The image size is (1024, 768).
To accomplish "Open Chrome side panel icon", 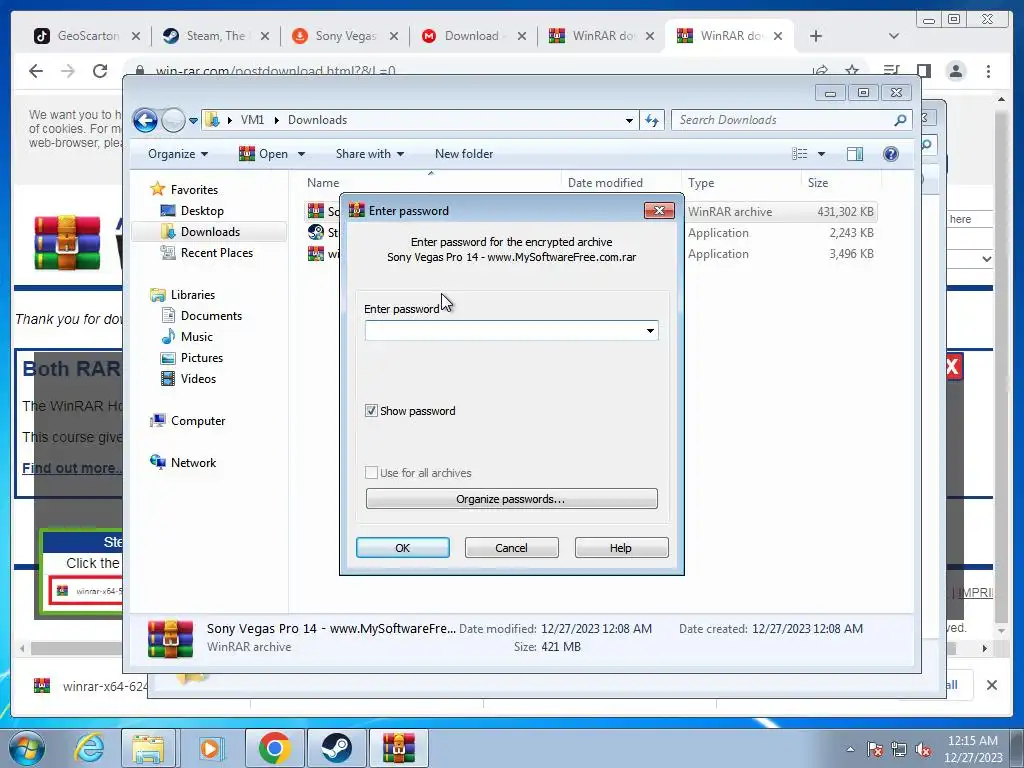I will 923,71.
